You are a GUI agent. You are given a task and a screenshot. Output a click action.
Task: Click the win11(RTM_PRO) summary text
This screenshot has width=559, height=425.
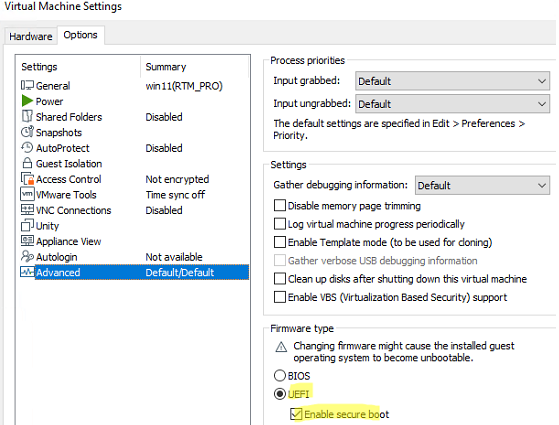[184, 86]
